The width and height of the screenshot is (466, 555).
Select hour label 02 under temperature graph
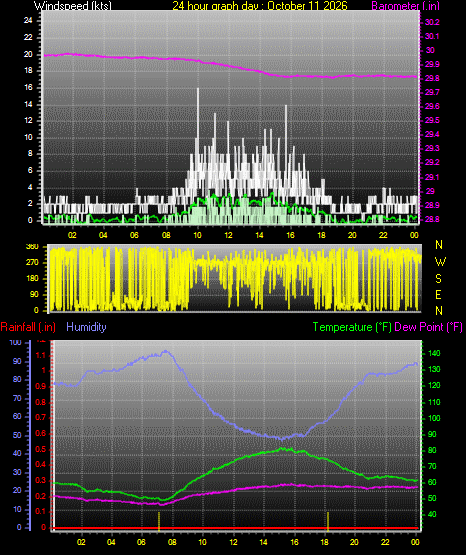click(81, 542)
